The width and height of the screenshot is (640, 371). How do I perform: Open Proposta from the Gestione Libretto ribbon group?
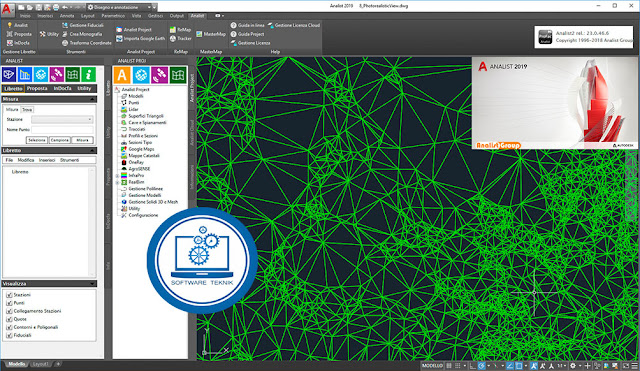tap(19, 34)
